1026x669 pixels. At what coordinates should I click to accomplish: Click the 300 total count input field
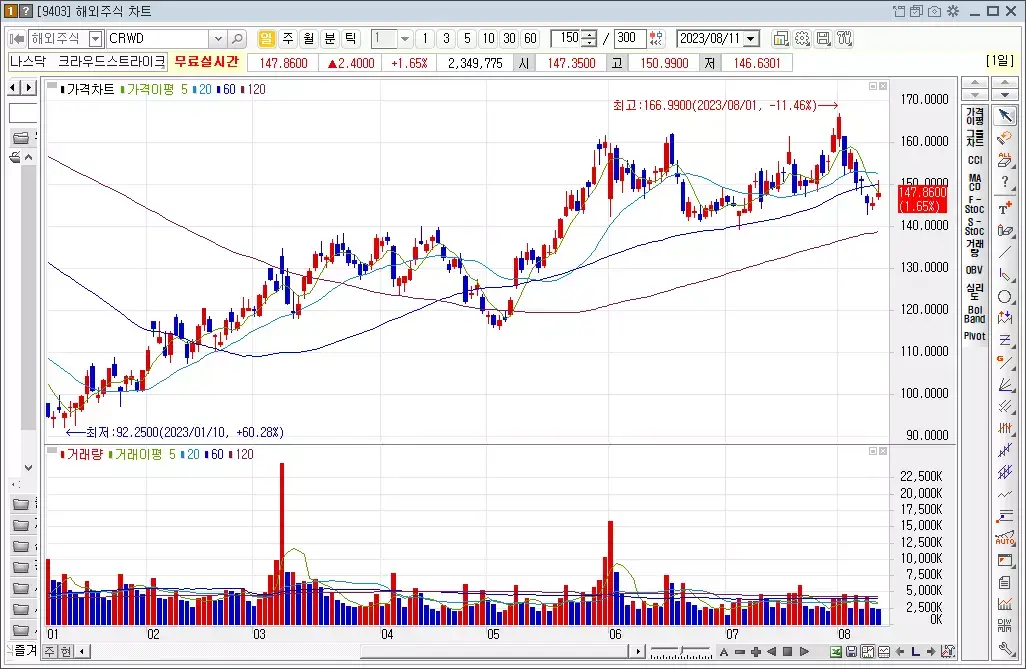(630, 39)
